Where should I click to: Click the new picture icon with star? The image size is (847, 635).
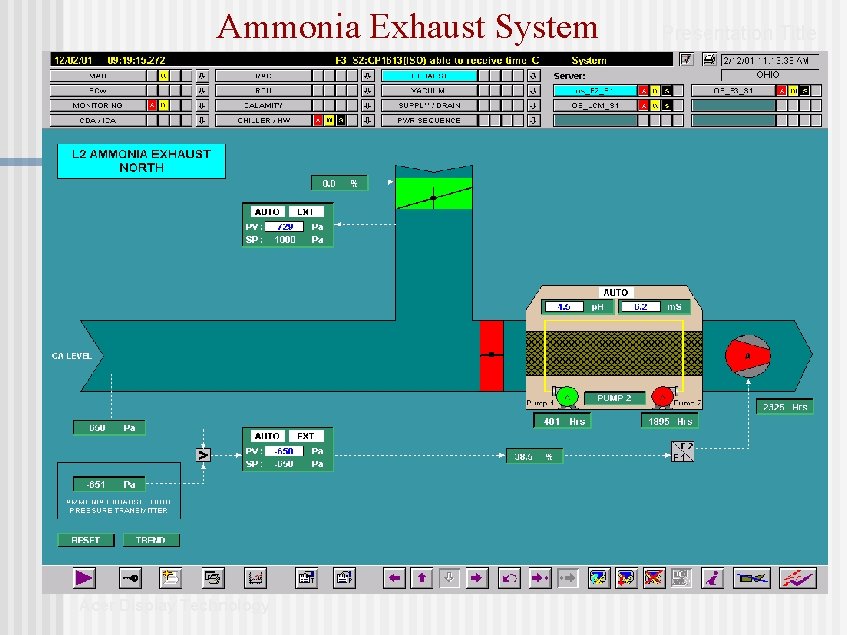click(x=171, y=578)
